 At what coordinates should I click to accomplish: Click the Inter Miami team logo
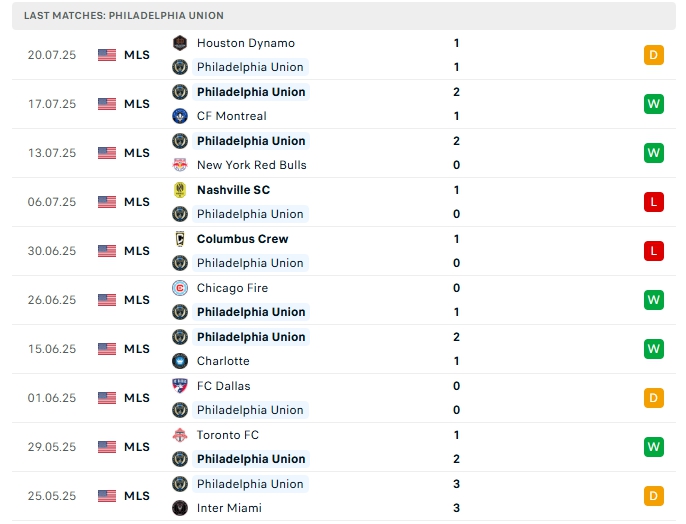point(180,508)
